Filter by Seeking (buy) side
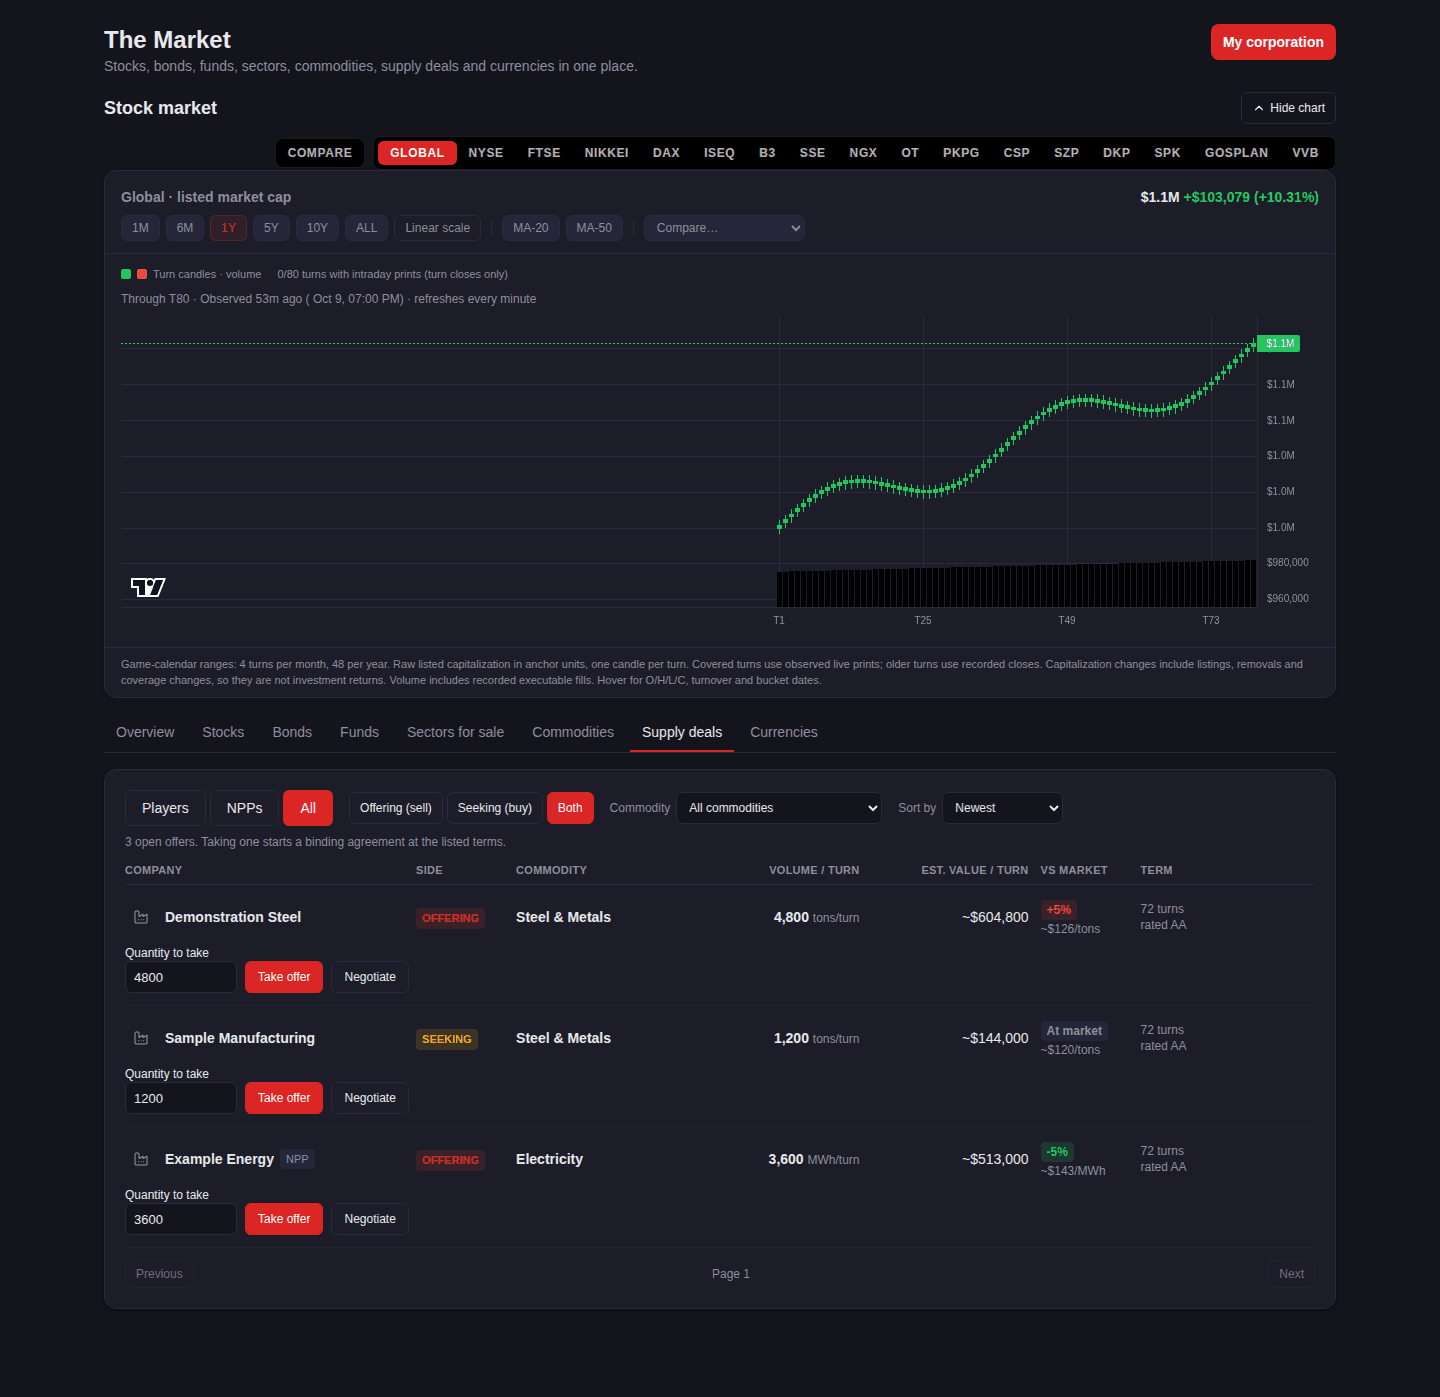The width and height of the screenshot is (1440, 1397). [495, 808]
